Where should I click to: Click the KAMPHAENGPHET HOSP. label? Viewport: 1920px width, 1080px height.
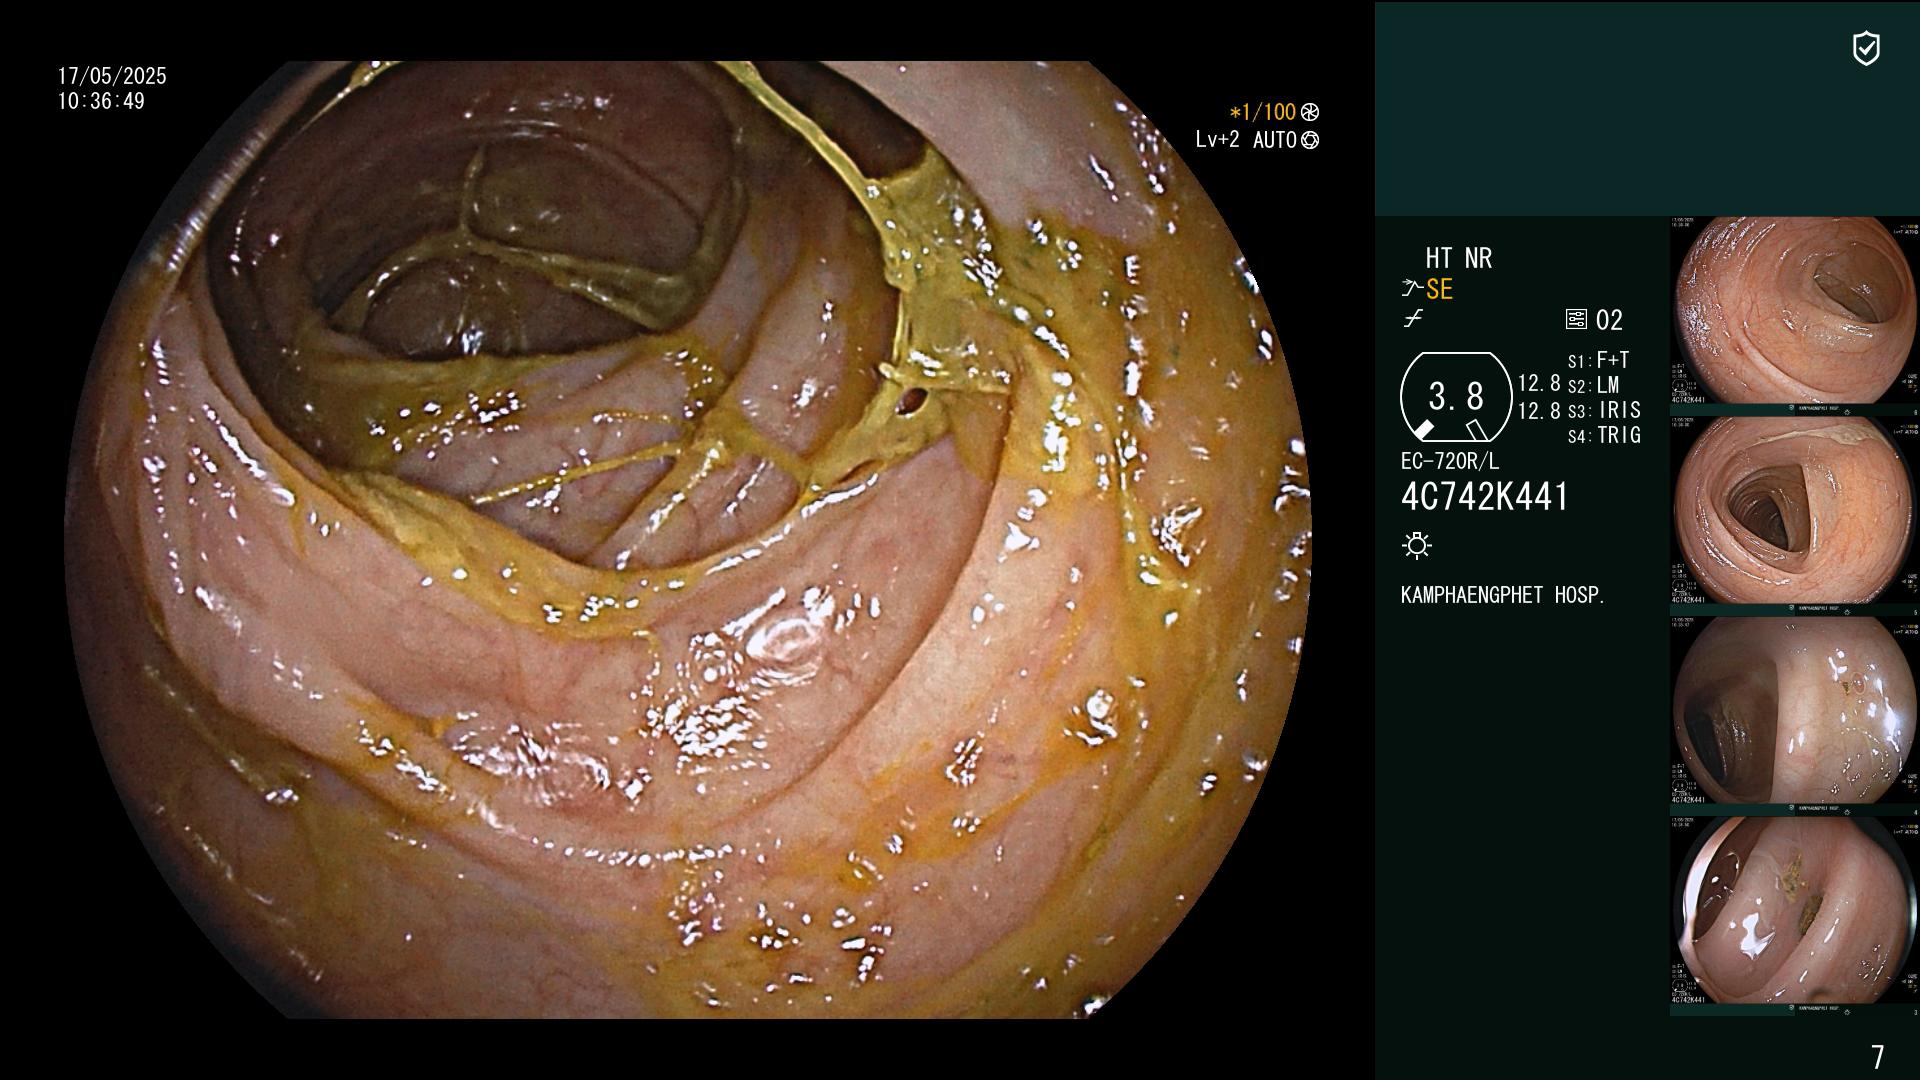(1503, 595)
